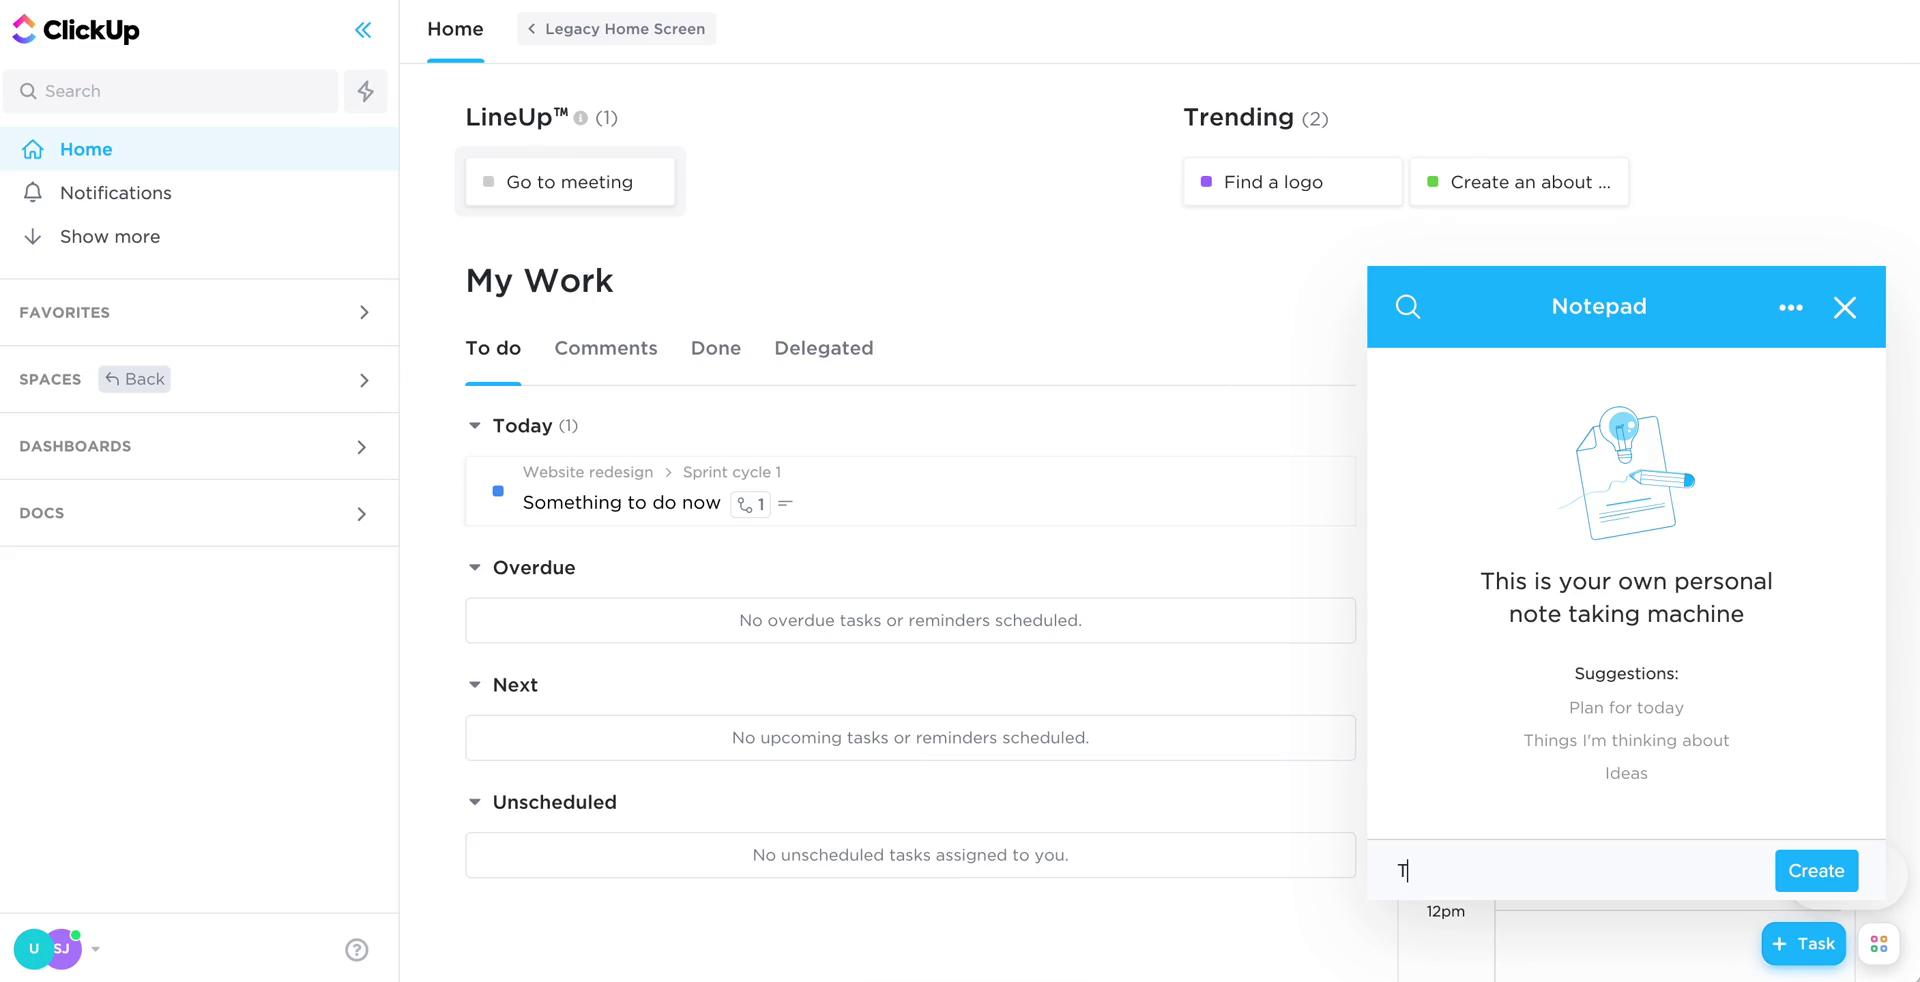Switch to the Delegated tab
The image size is (1920, 982).
[824, 348]
